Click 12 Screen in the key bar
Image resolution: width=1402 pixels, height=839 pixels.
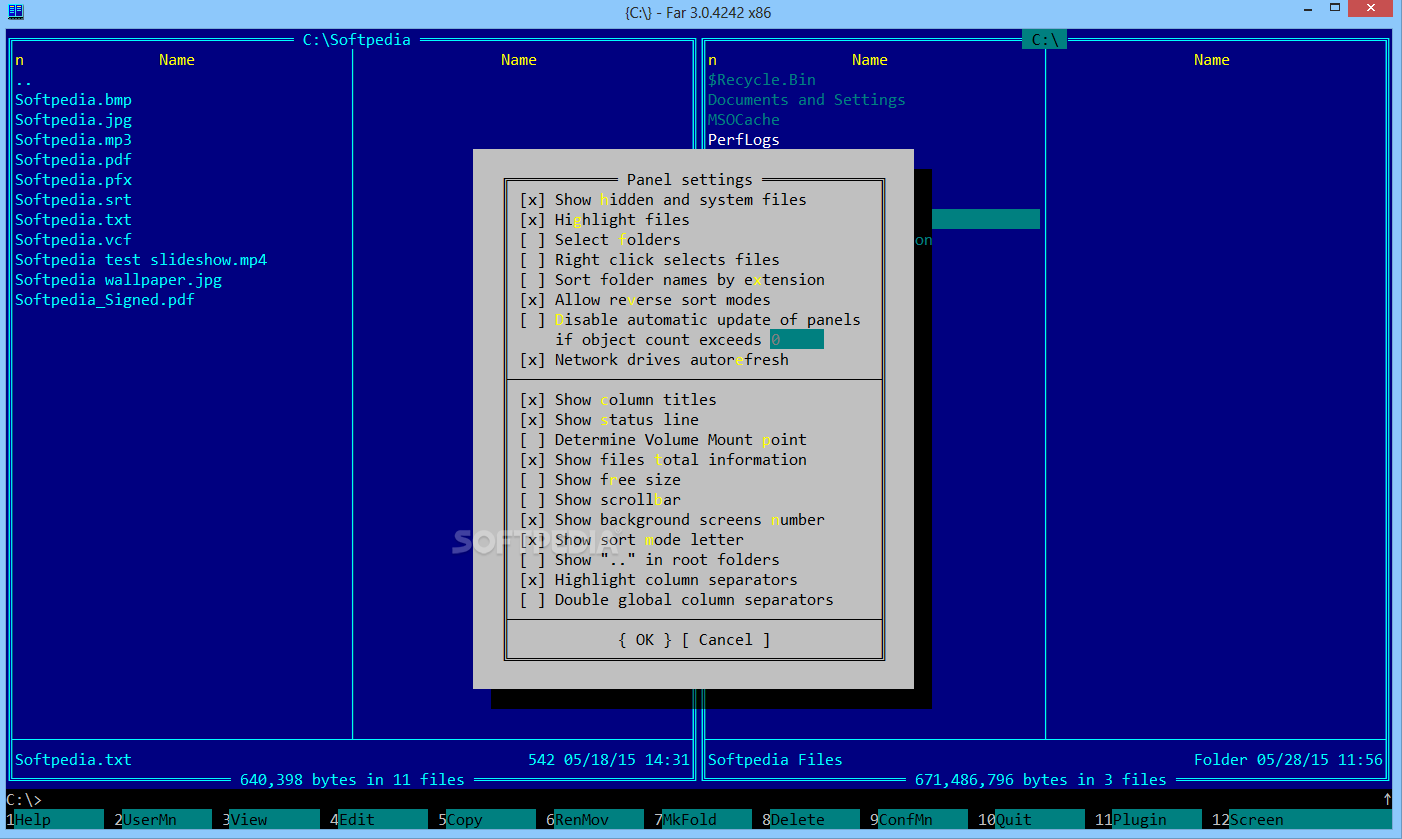pos(1301,820)
